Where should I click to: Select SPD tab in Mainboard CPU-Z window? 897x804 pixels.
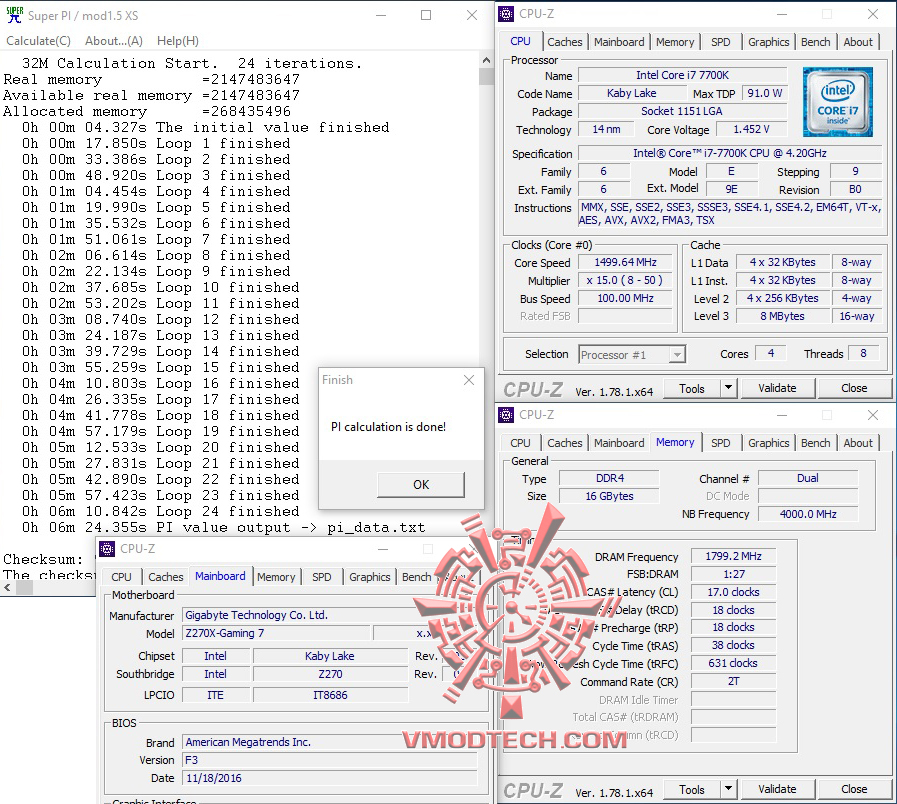322,577
